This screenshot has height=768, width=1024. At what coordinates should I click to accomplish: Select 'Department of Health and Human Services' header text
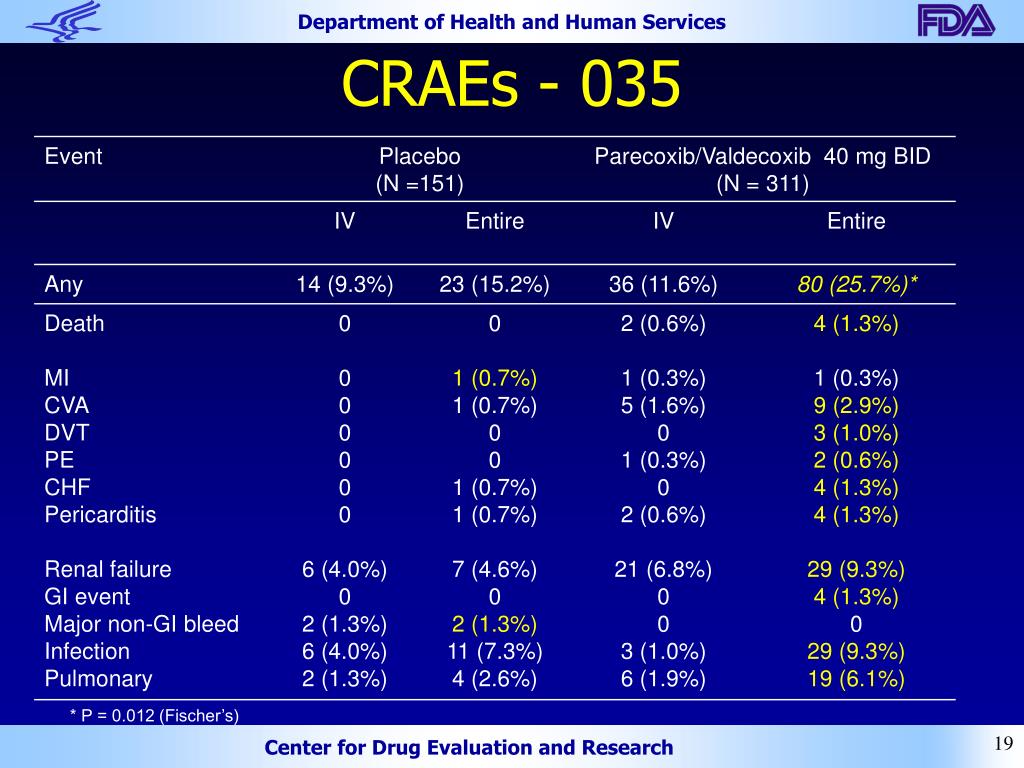511,22
